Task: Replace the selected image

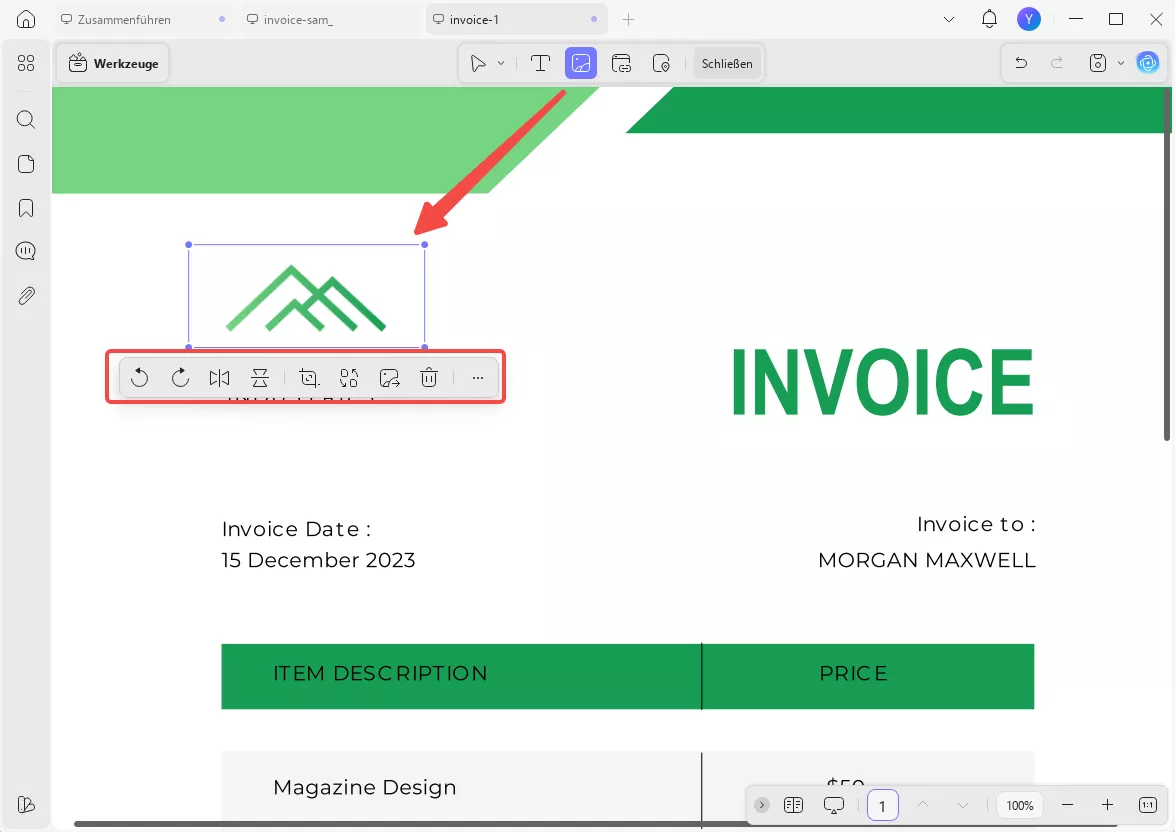Action: pyautogui.click(x=349, y=378)
